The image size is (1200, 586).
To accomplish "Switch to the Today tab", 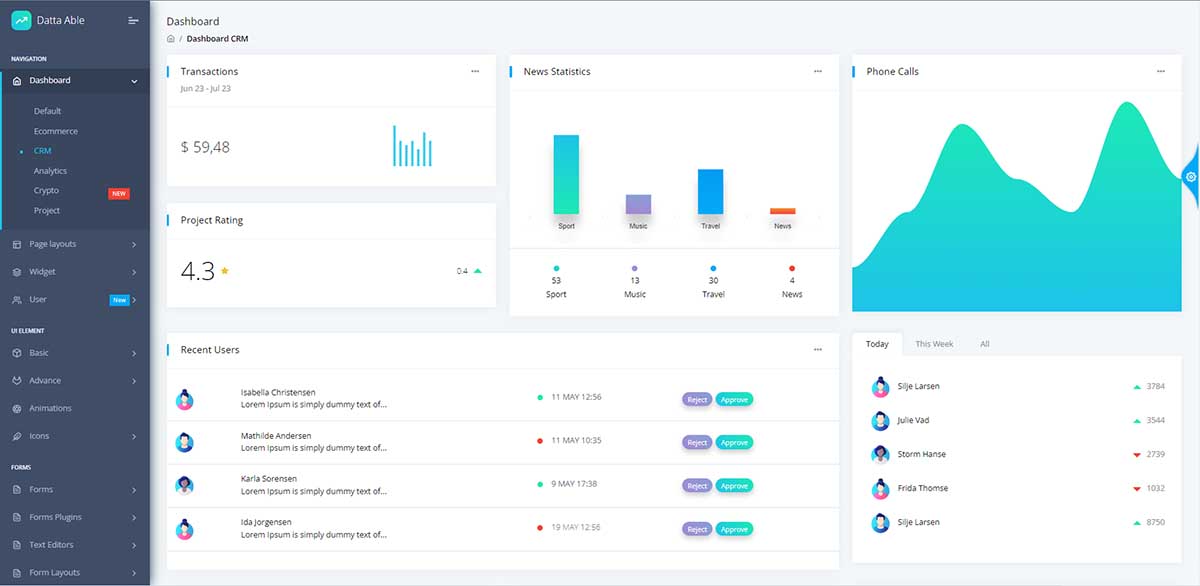I will (x=877, y=344).
